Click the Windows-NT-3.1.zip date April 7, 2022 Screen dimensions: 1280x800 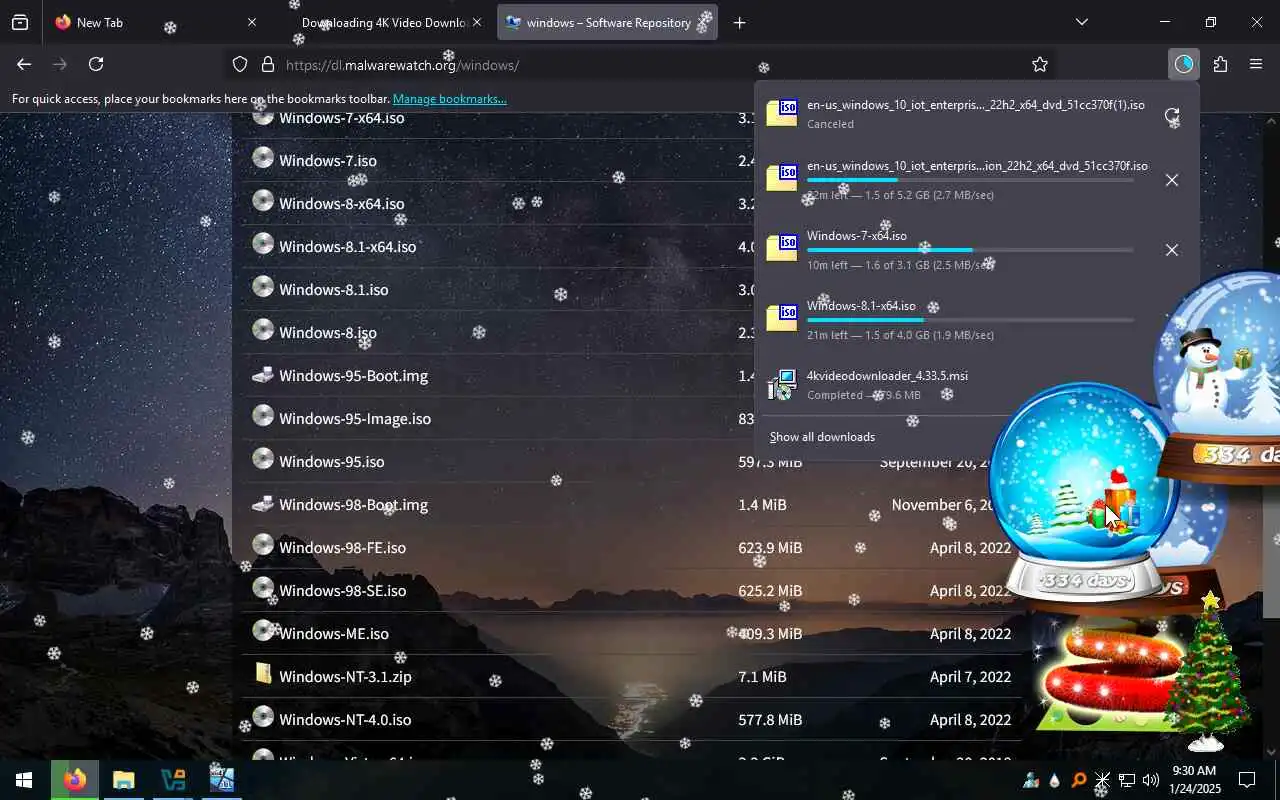[x=970, y=676]
